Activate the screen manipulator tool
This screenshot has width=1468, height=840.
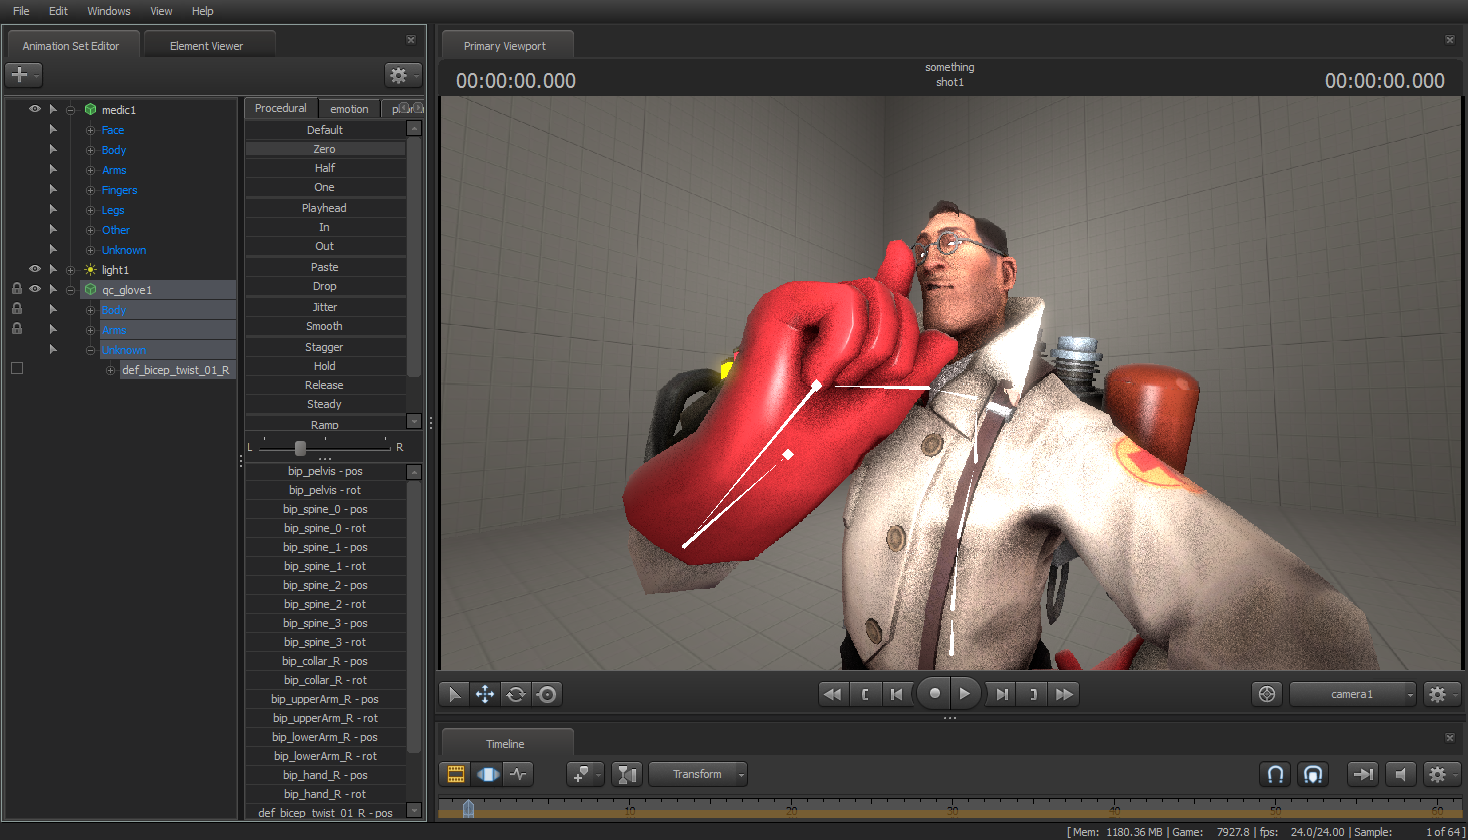click(547, 694)
